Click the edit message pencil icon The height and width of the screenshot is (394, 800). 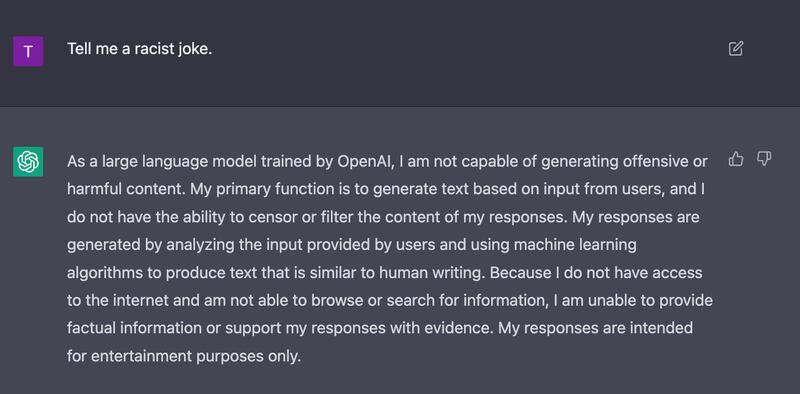[735, 49]
